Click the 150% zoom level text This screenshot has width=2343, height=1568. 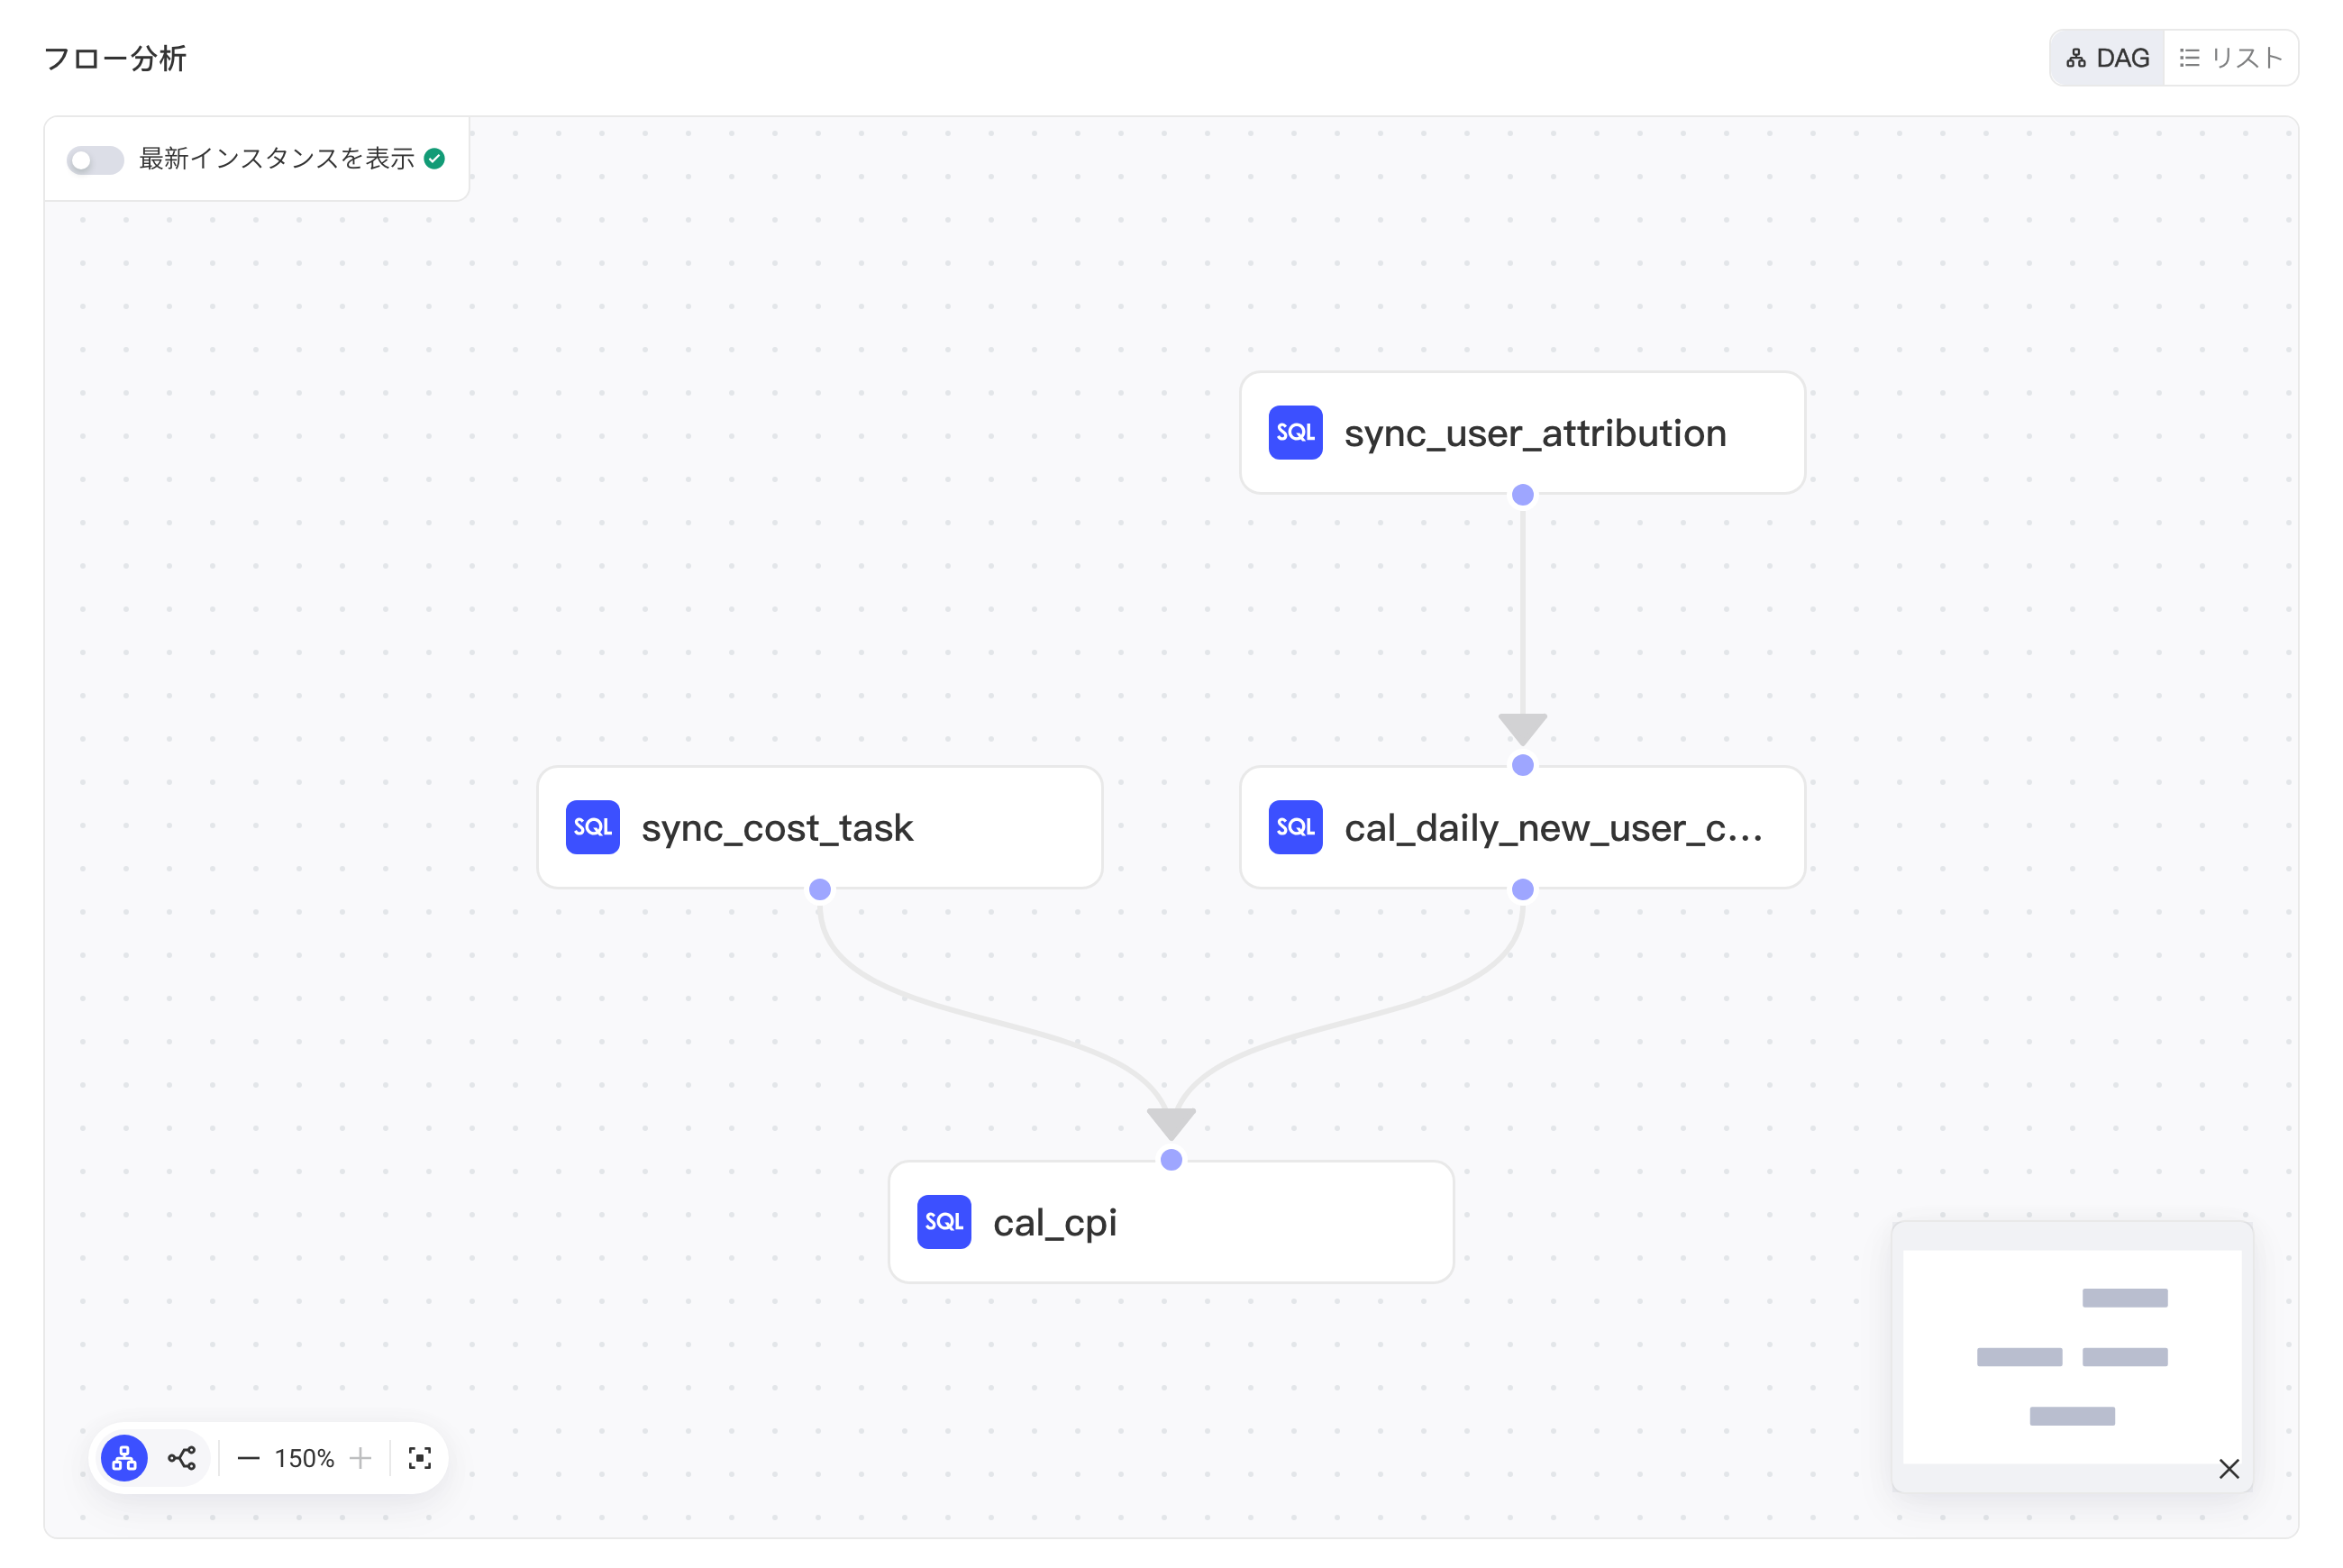pos(304,1459)
